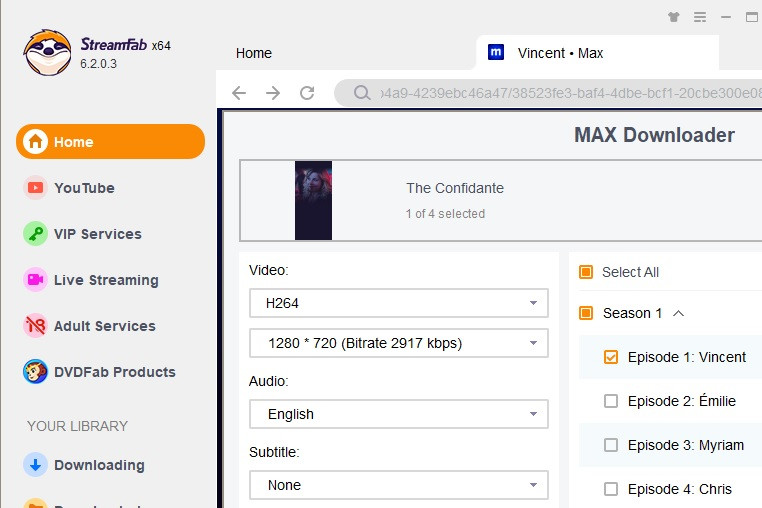Click the Season 1 label
Screen dimensions: 762x508
click(632, 313)
